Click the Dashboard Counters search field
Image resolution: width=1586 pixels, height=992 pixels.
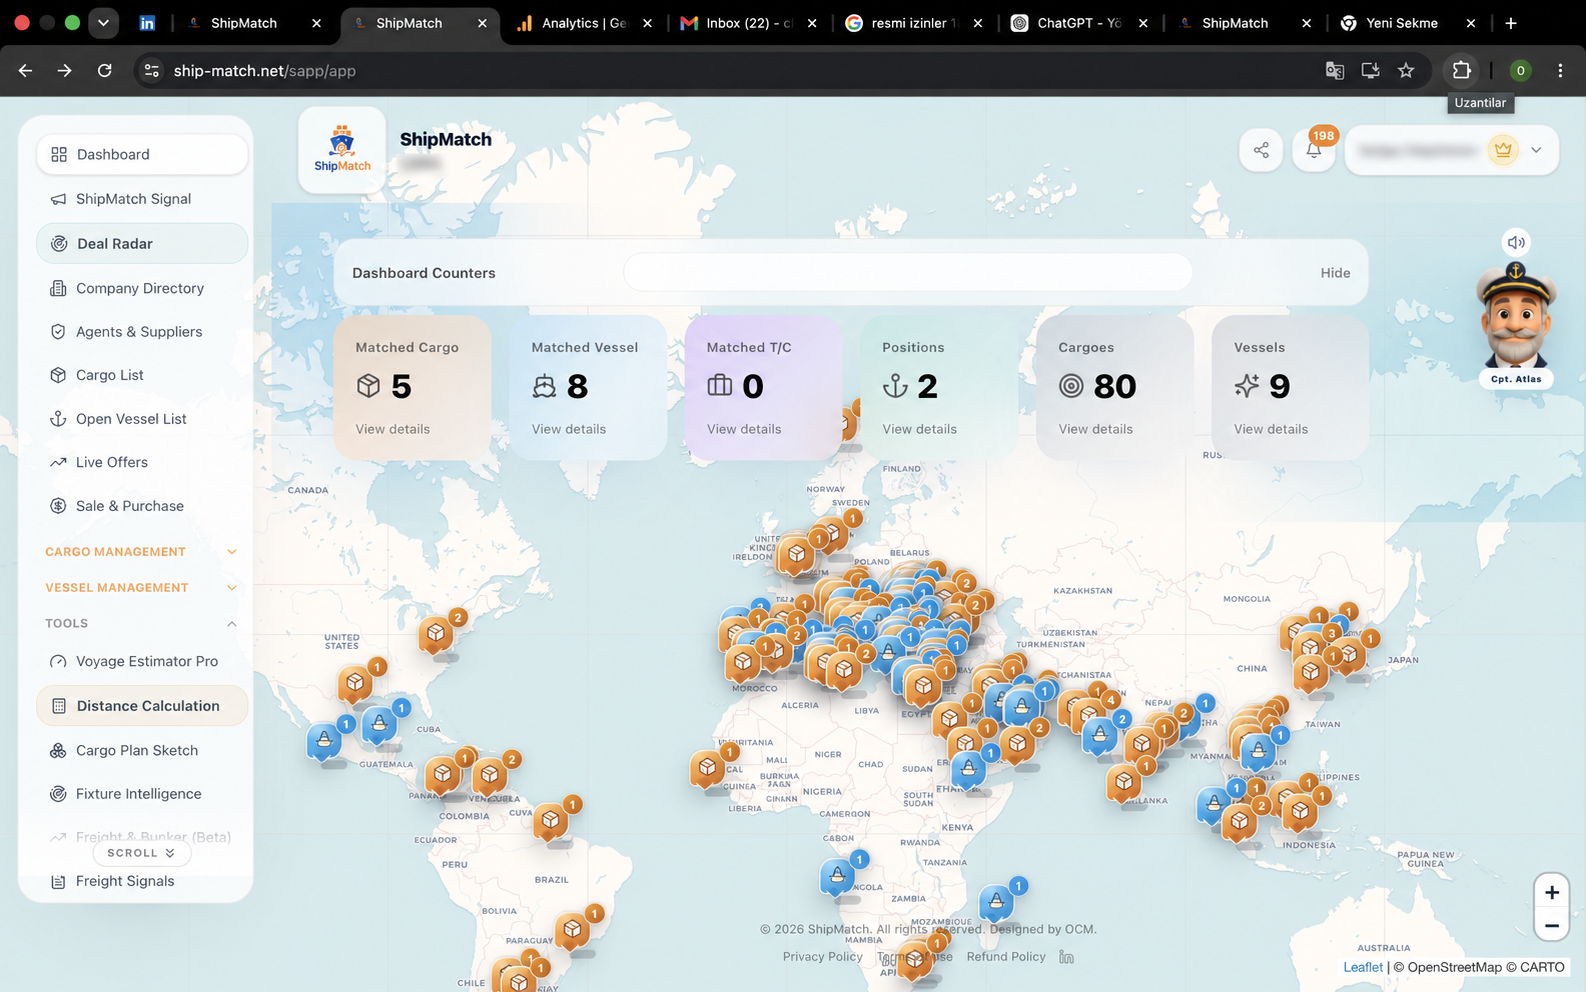point(908,272)
